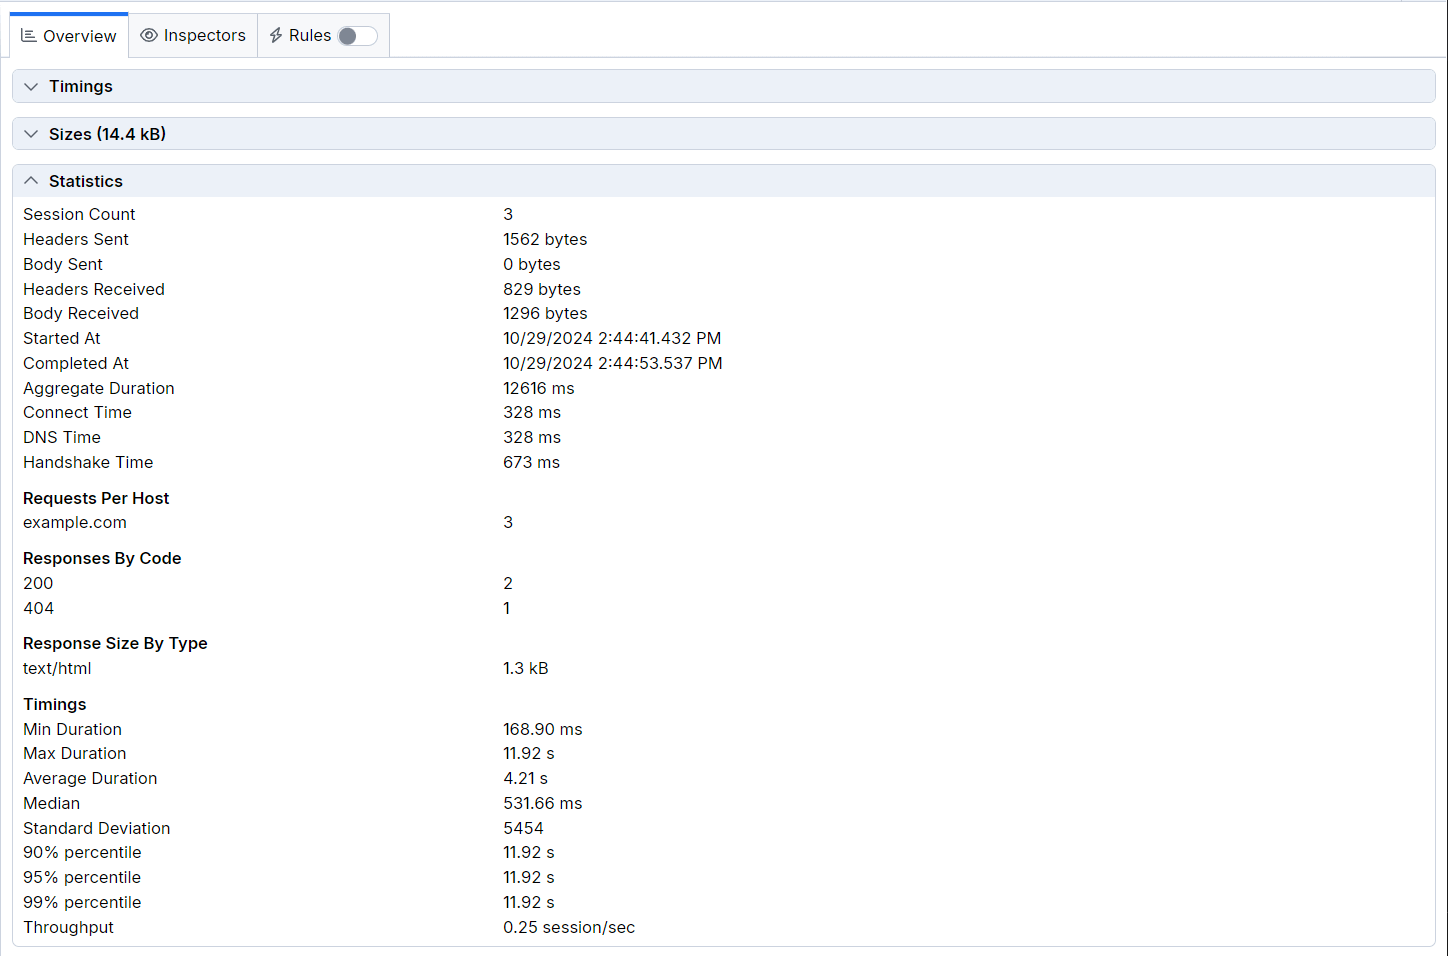1448x956 pixels.
Task: Select the 90% percentile 11.92 s value
Action: click(529, 852)
